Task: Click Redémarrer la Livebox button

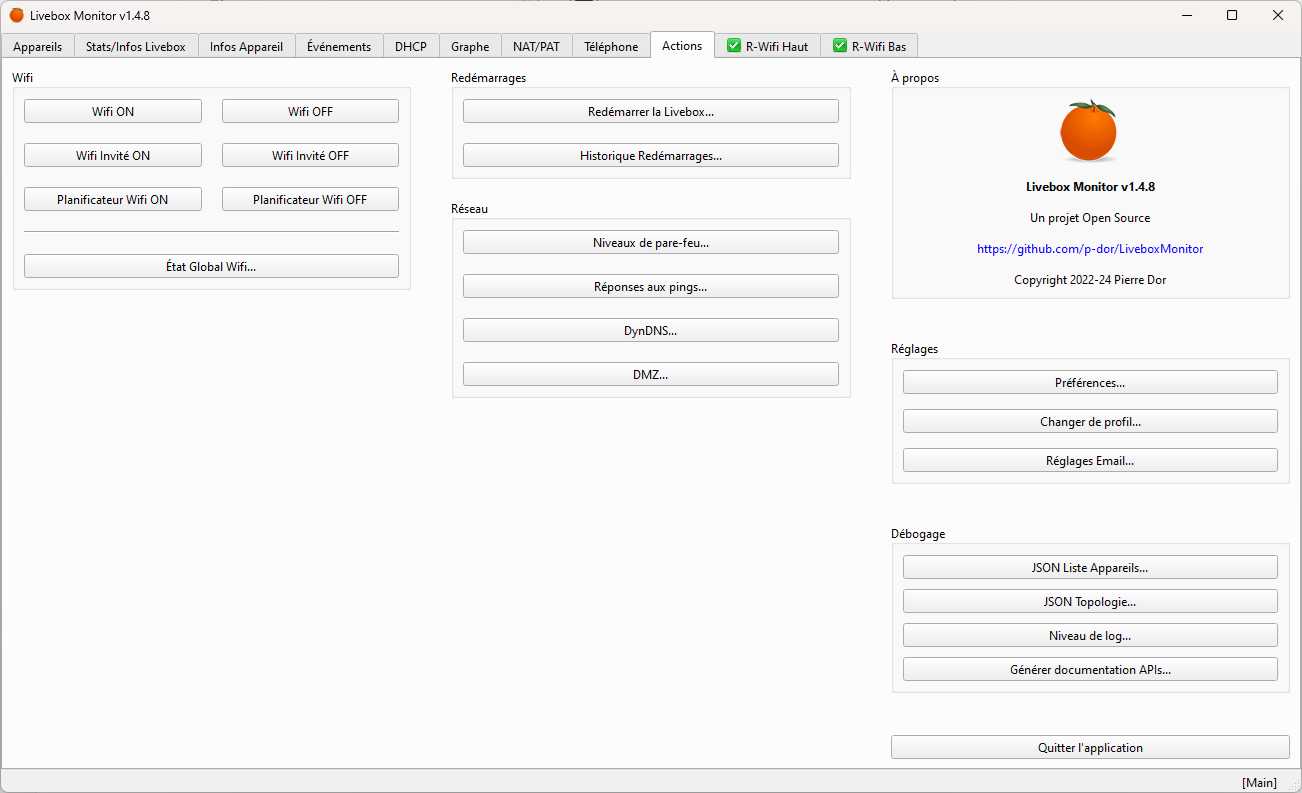Action: click(651, 111)
